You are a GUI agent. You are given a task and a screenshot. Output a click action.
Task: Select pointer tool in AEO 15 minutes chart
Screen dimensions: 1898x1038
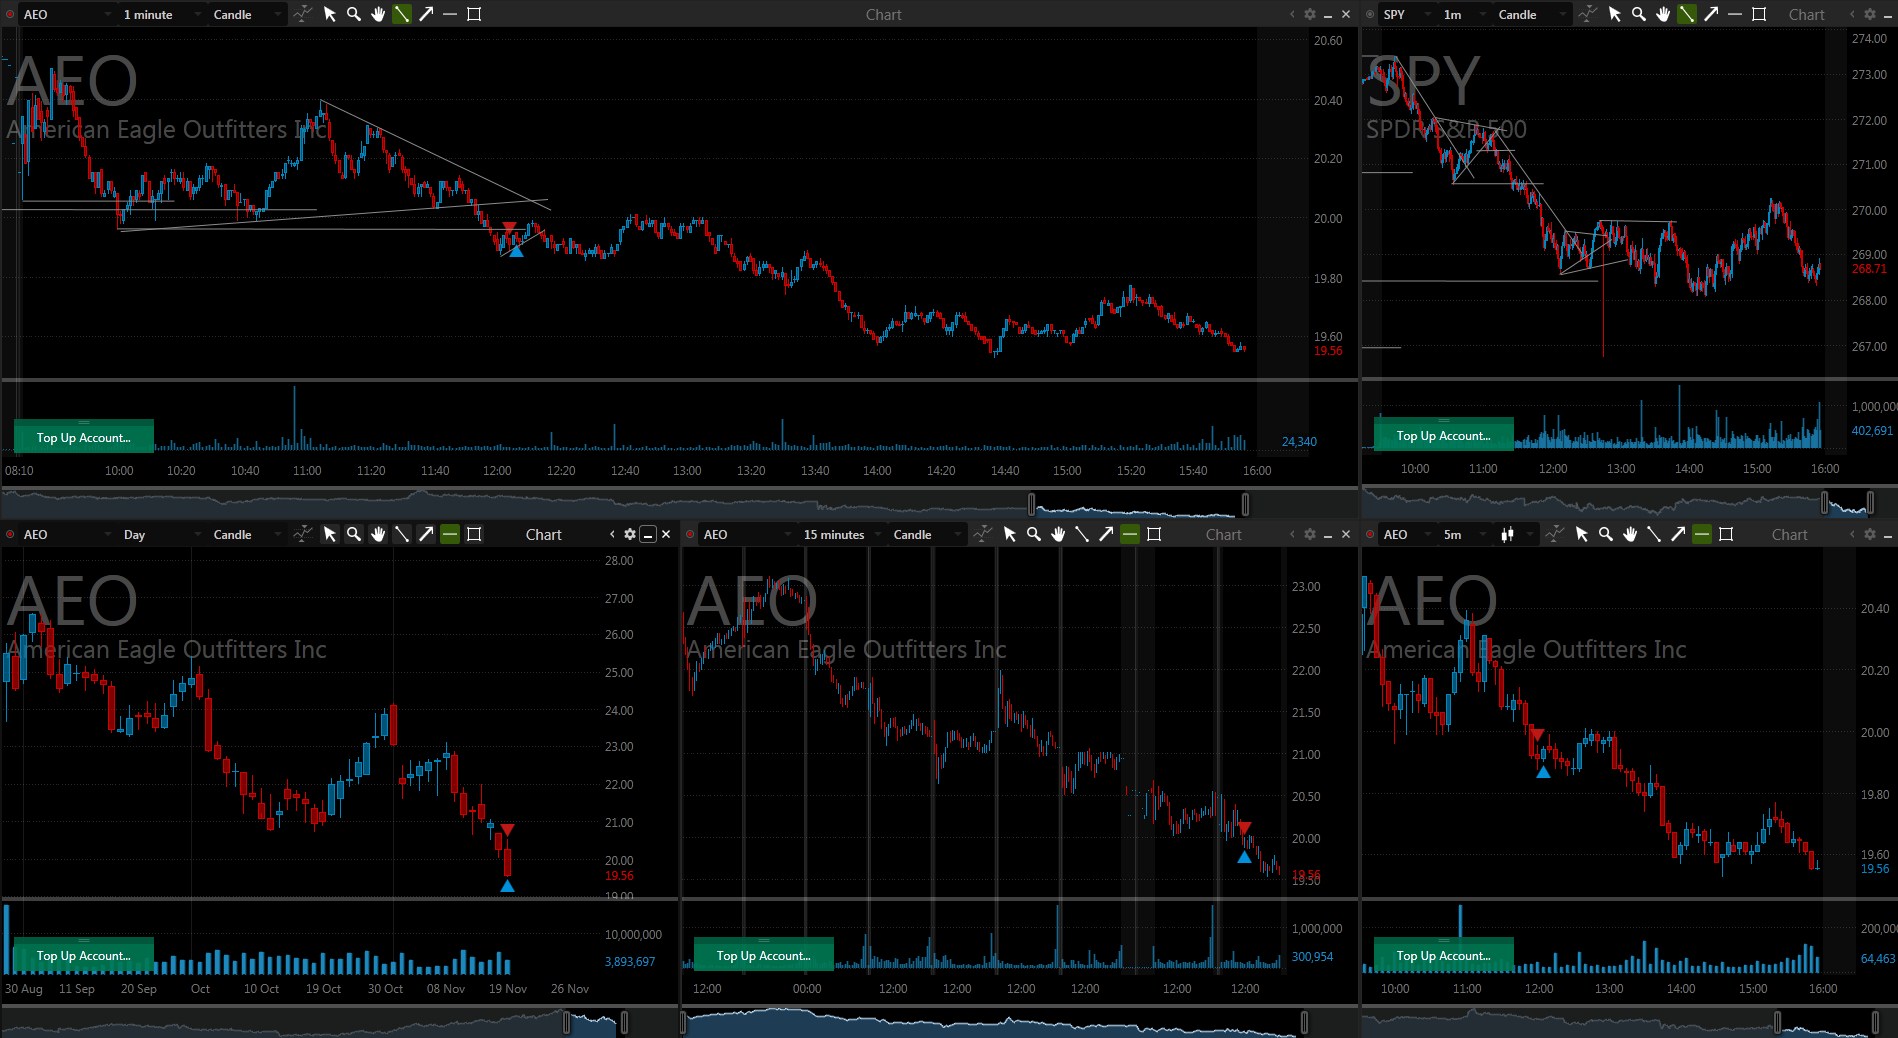tap(1010, 534)
